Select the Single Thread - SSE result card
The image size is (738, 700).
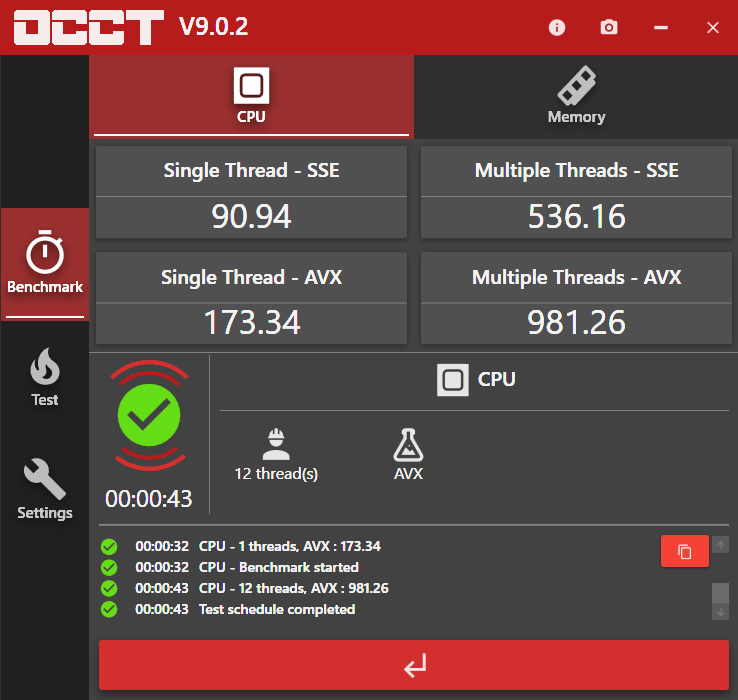tap(251, 192)
